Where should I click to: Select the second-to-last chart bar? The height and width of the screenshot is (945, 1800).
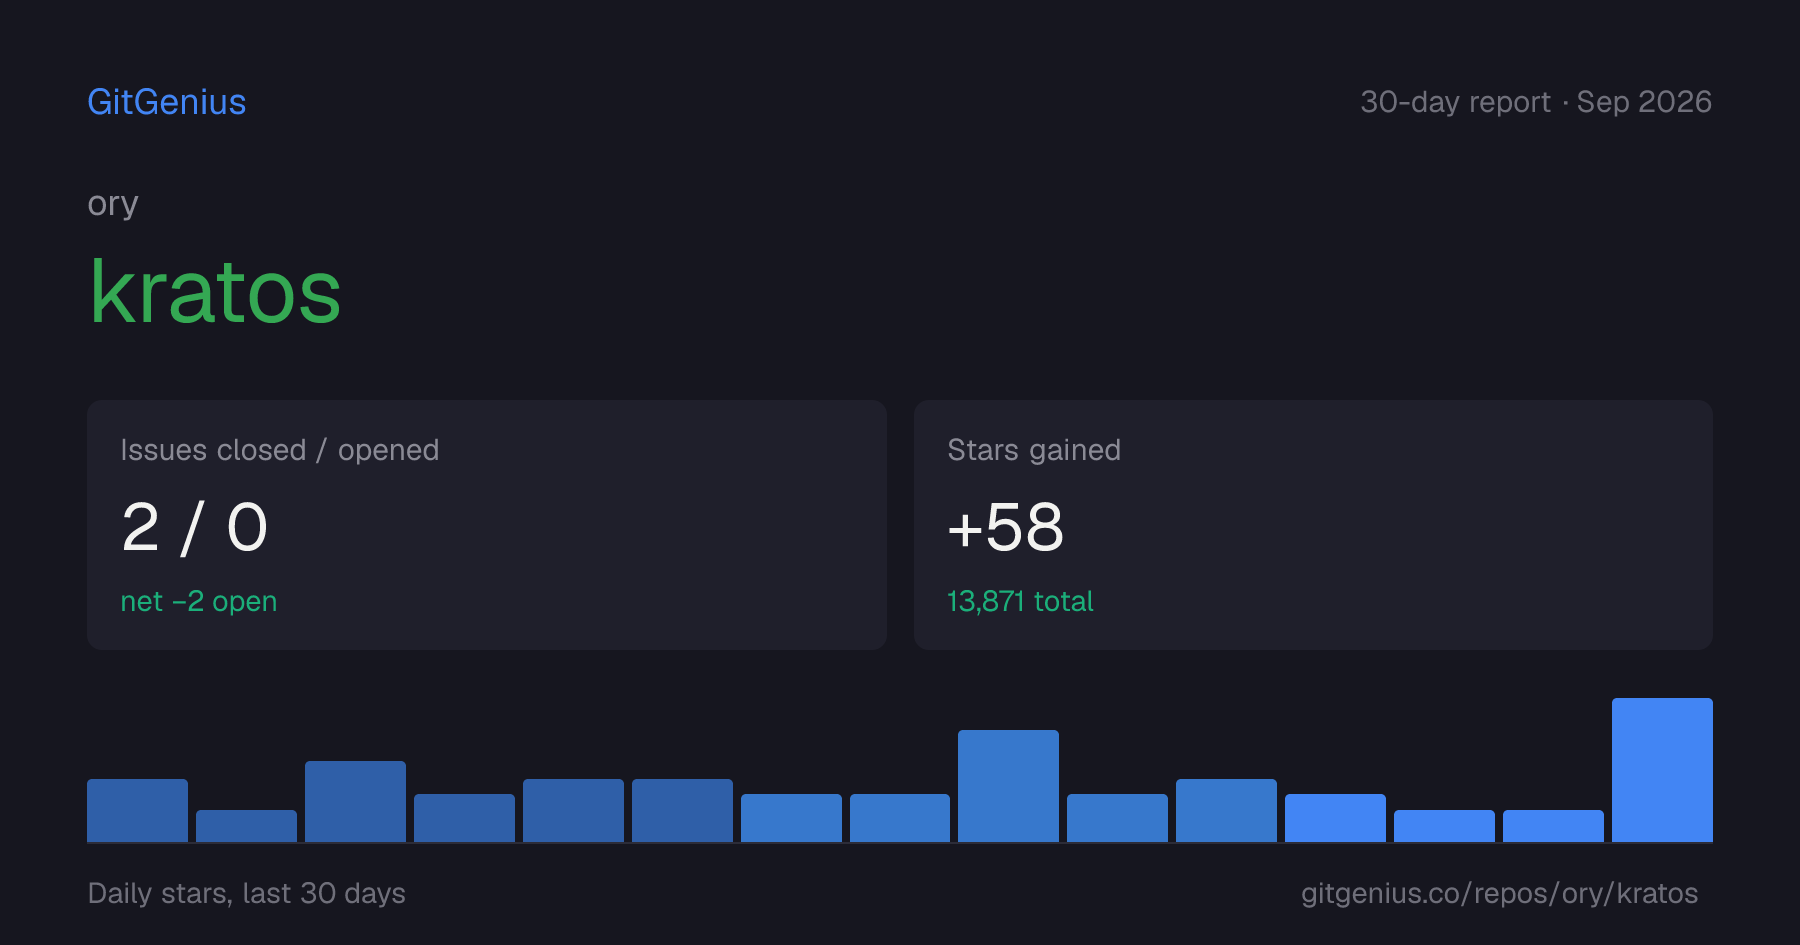tap(1553, 826)
